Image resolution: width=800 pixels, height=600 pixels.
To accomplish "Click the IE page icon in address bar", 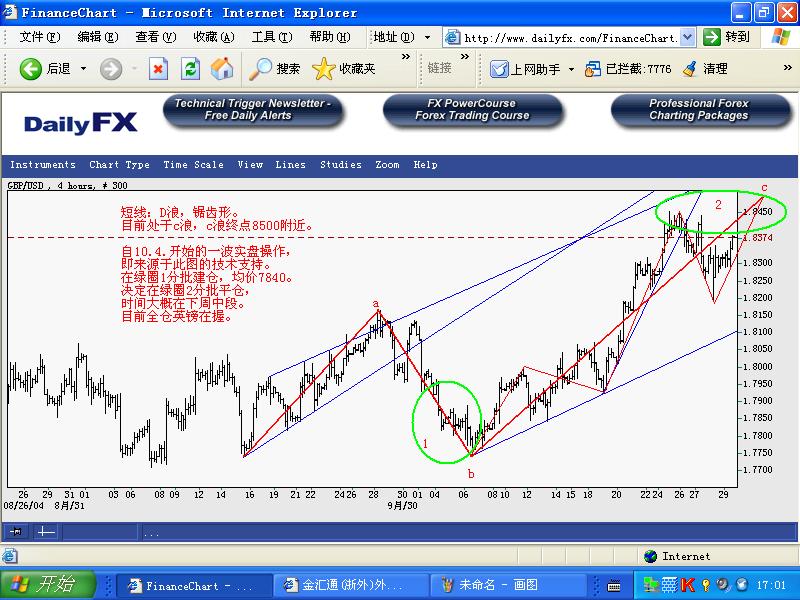I will click(x=452, y=37).
